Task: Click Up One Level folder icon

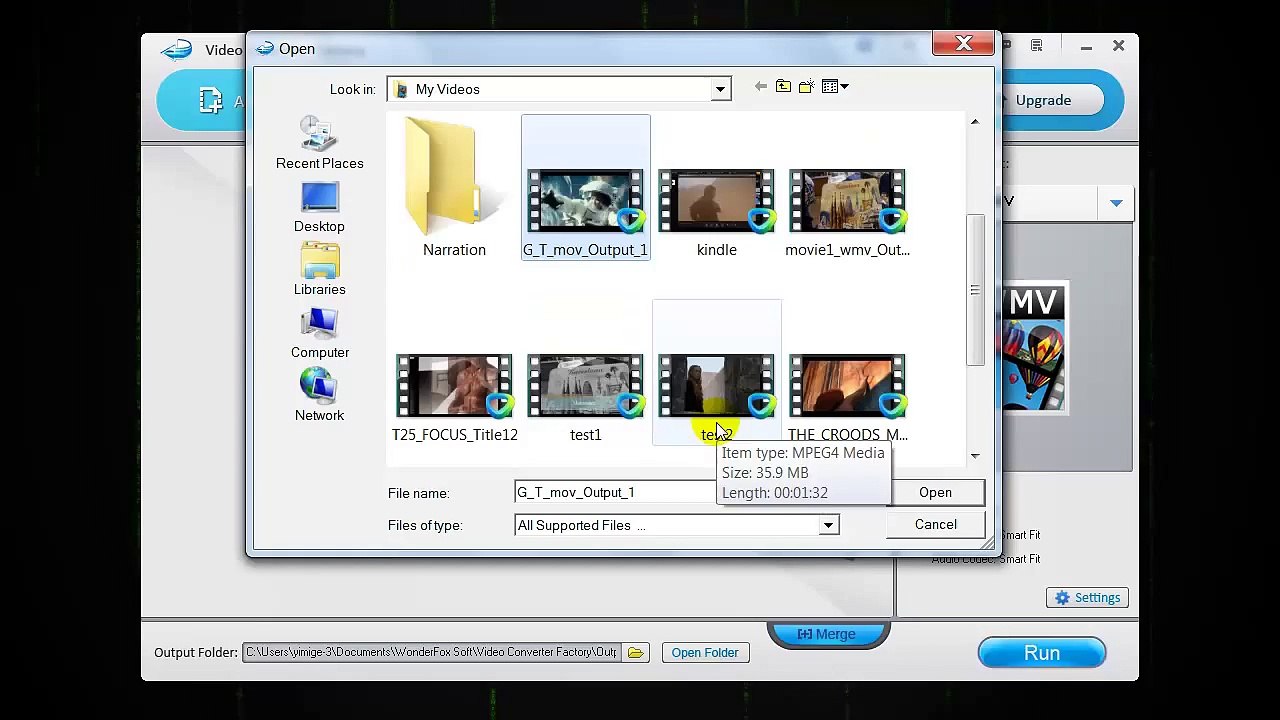Action: (x=783, y=87)
